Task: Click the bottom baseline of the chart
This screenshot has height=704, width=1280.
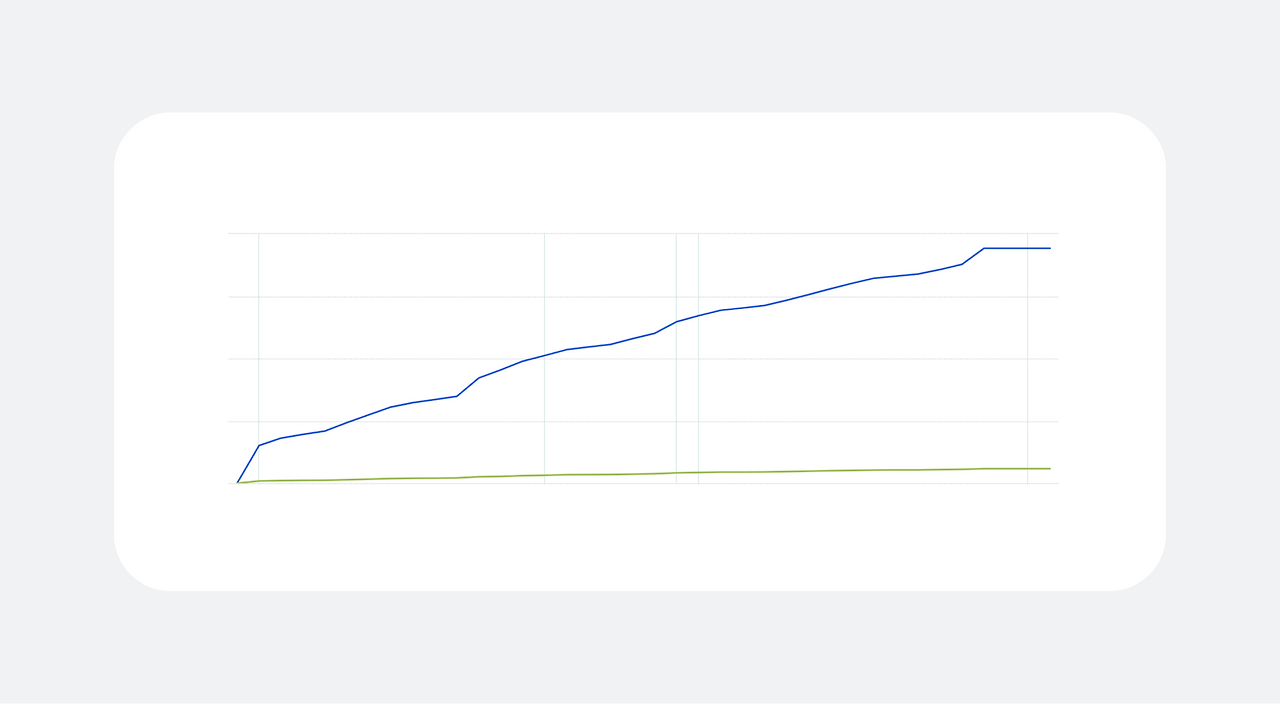Action: pyautogui.click(x=643, y=484)
